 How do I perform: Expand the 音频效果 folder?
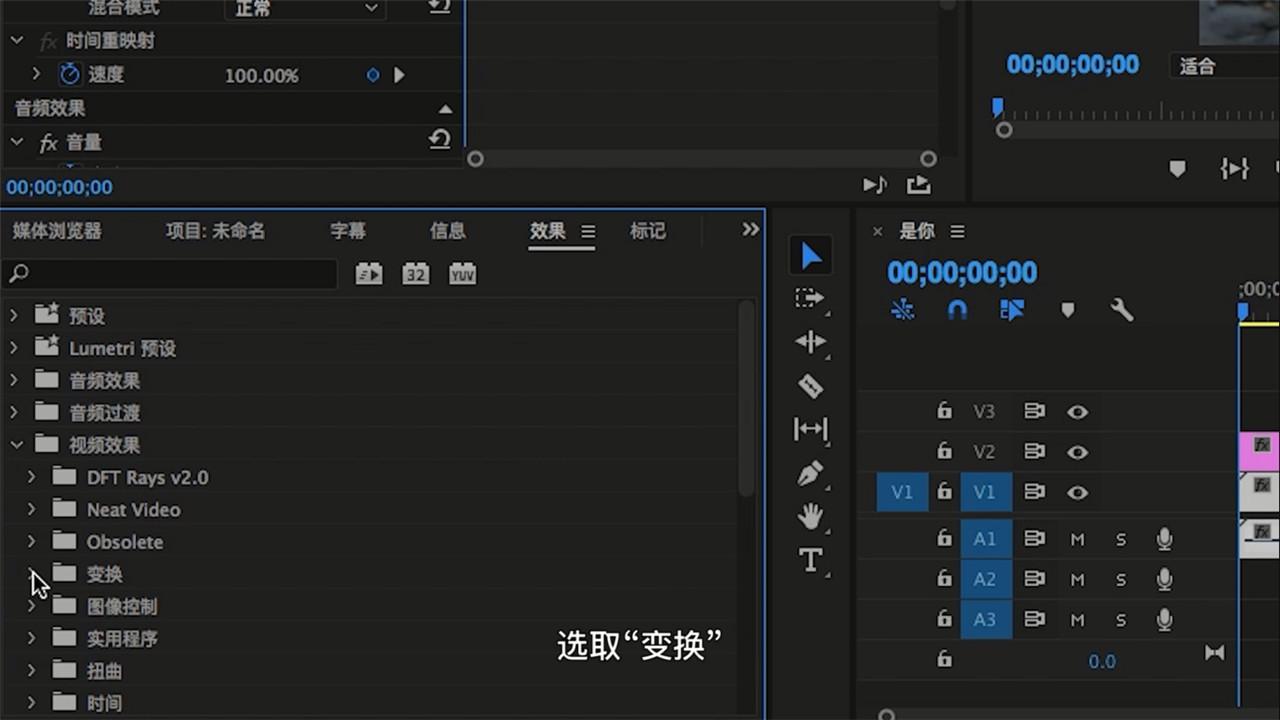14,380
